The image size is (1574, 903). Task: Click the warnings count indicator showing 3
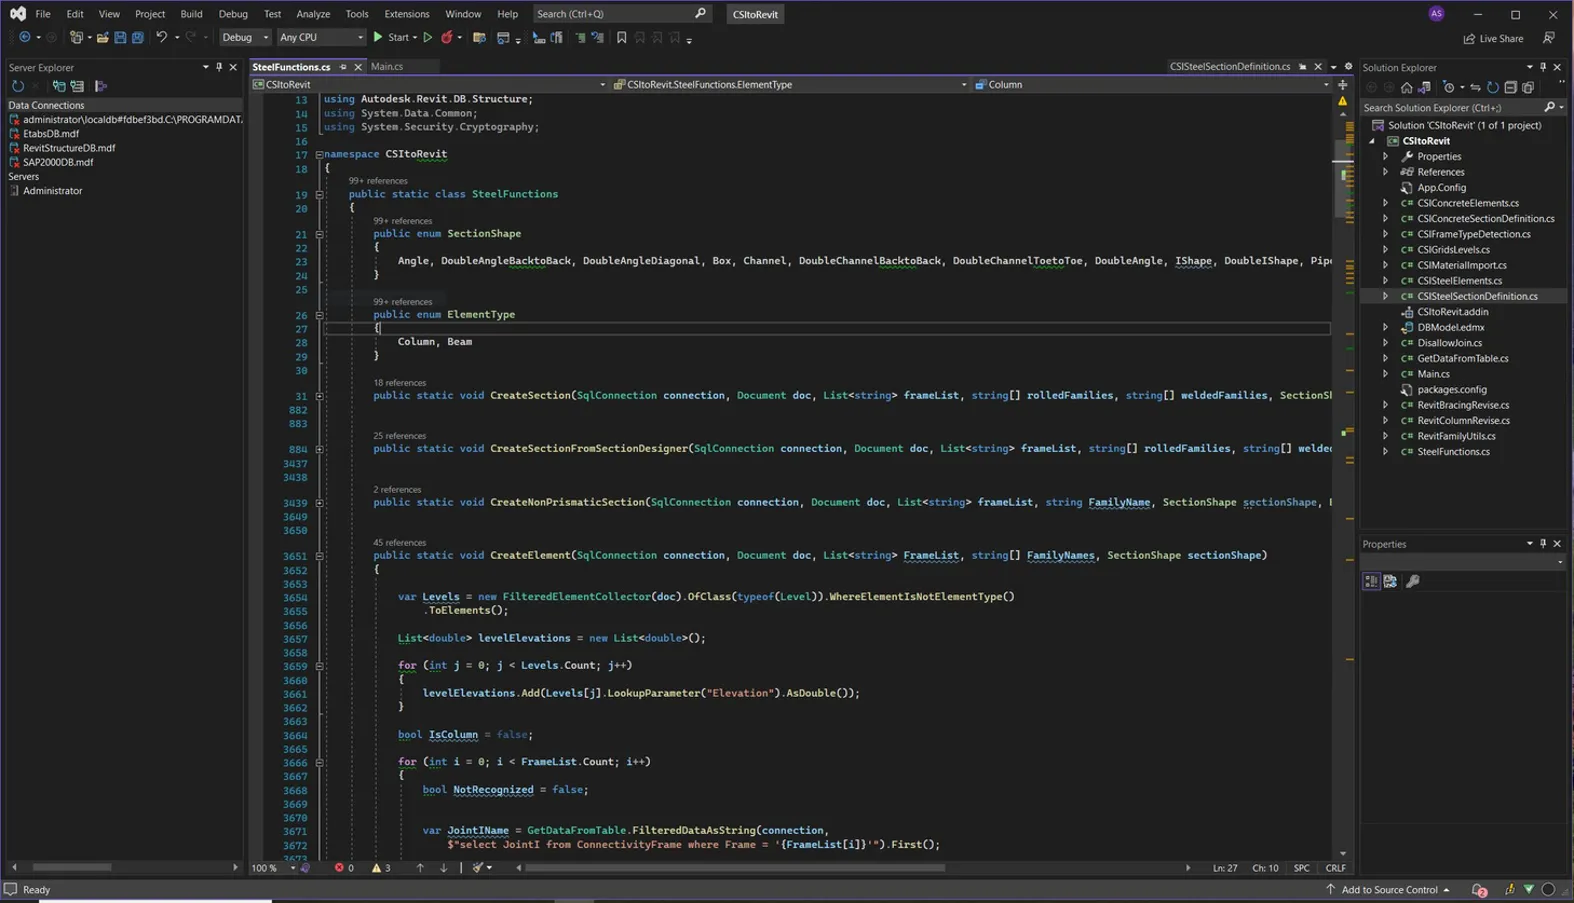[381, 868]
